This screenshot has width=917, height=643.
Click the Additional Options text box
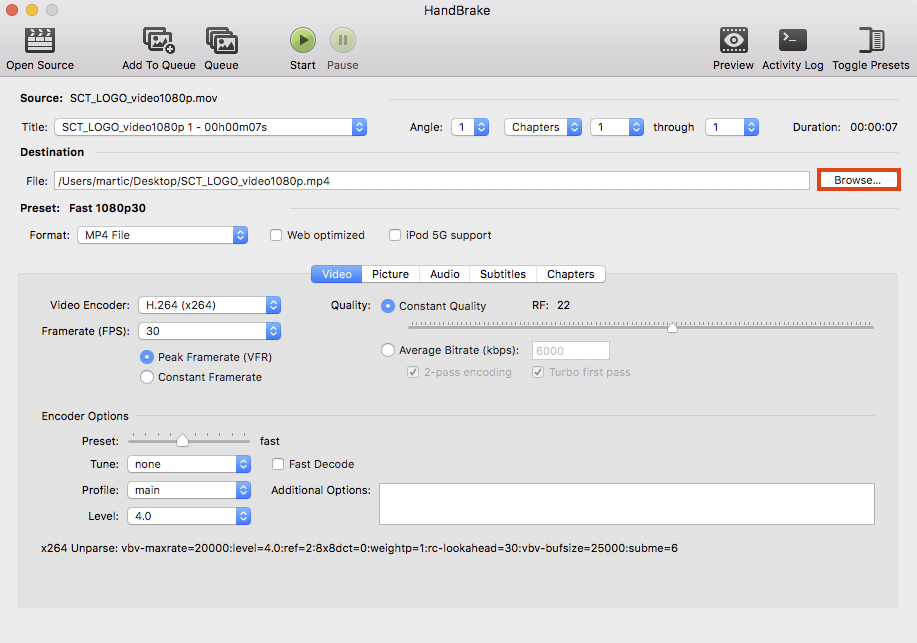[627, 504]
